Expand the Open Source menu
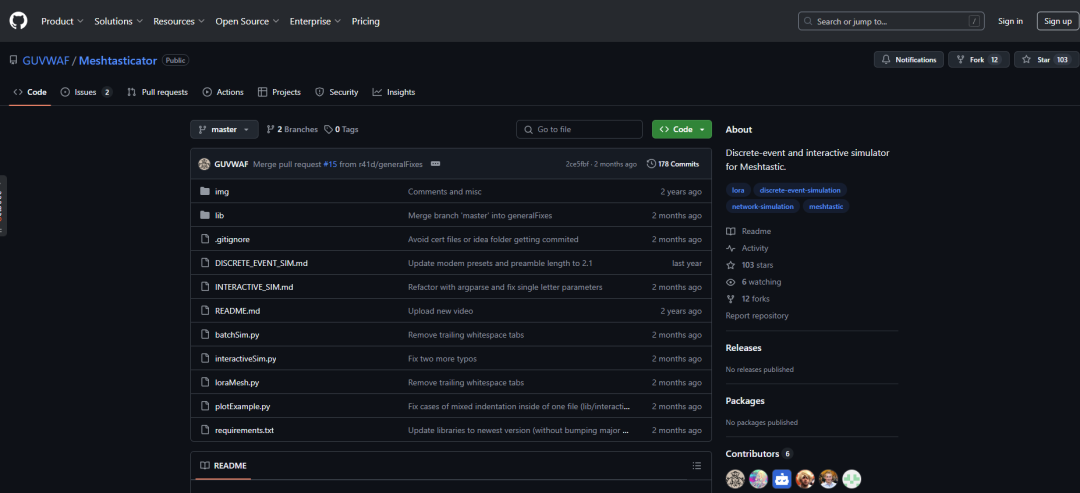The height and width of the screenshot is (493, 1080). (247, 21)
